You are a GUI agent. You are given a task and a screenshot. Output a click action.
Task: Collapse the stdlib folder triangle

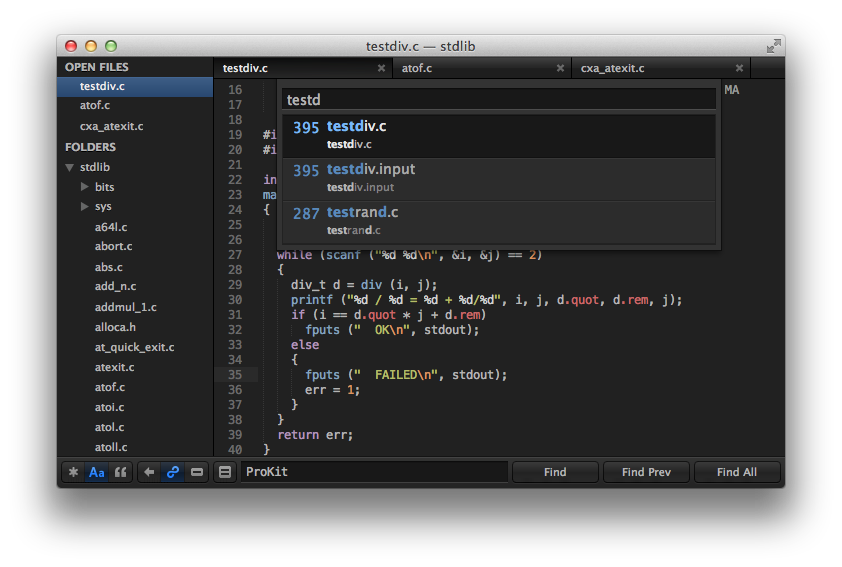click(69, 168)
